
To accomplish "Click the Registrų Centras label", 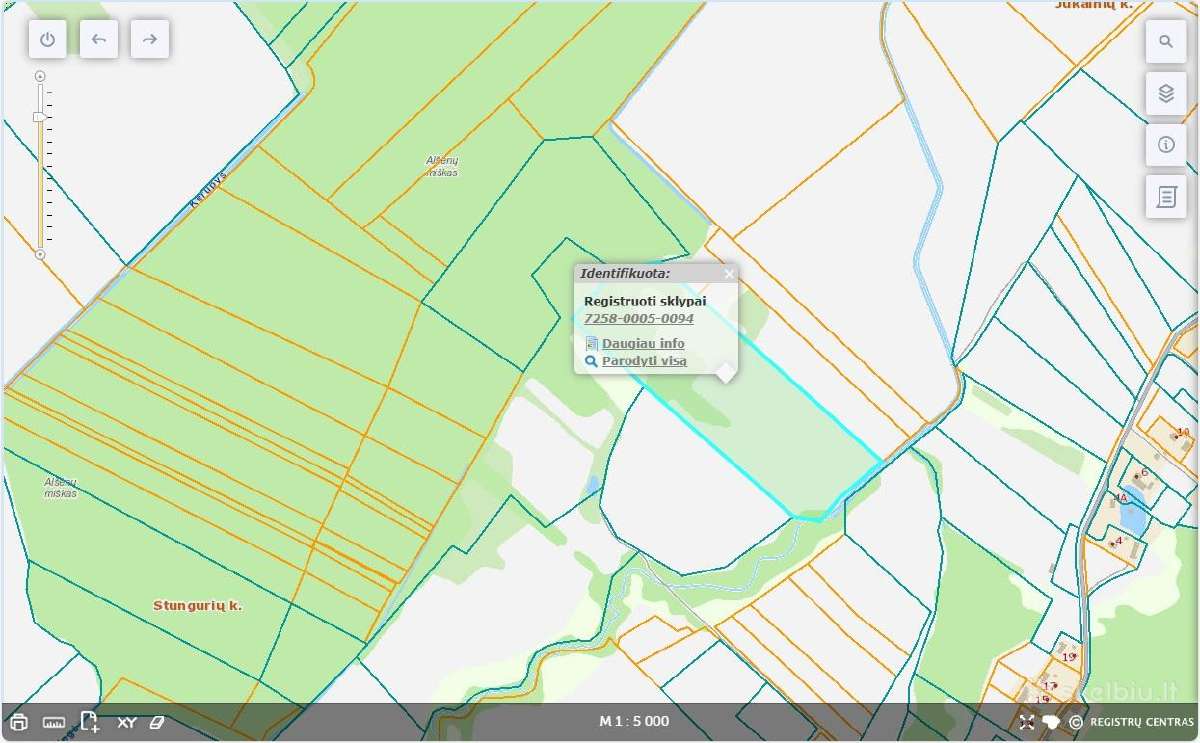I will point(1142,722).
